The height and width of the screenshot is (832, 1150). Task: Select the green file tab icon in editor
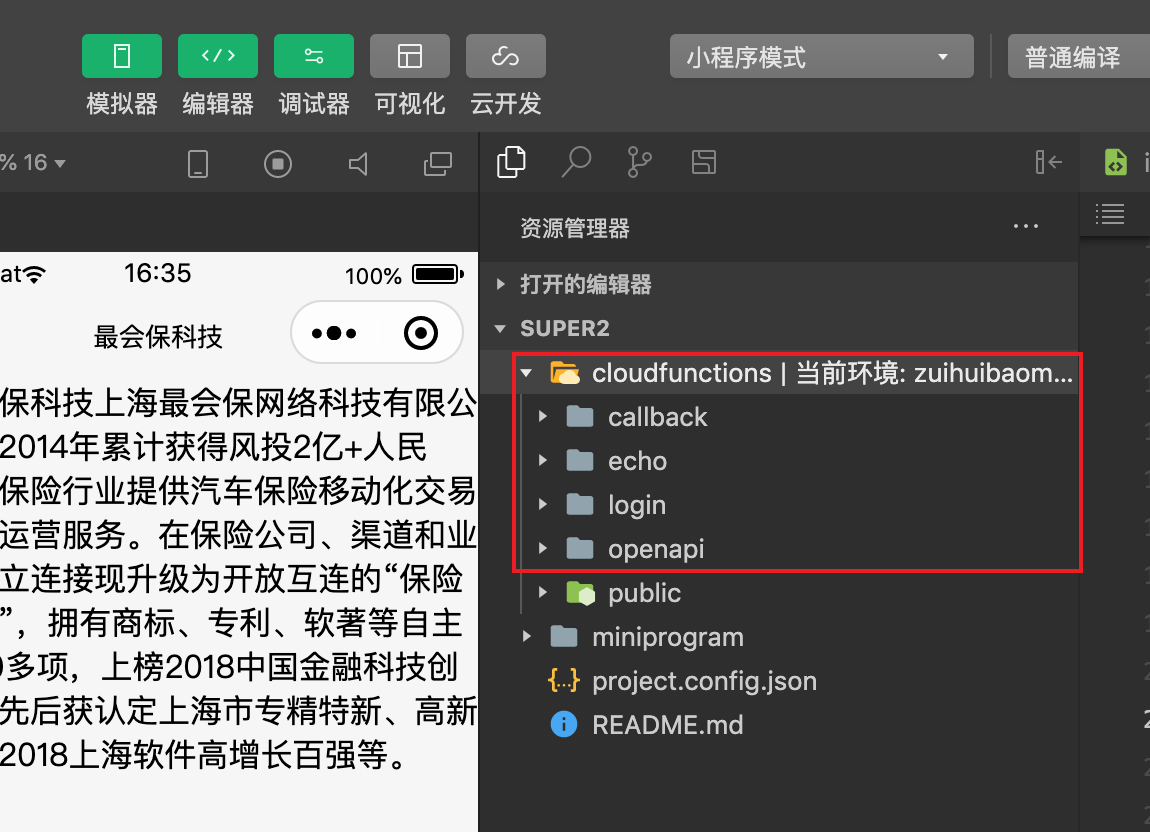[x=1116, y=161]
